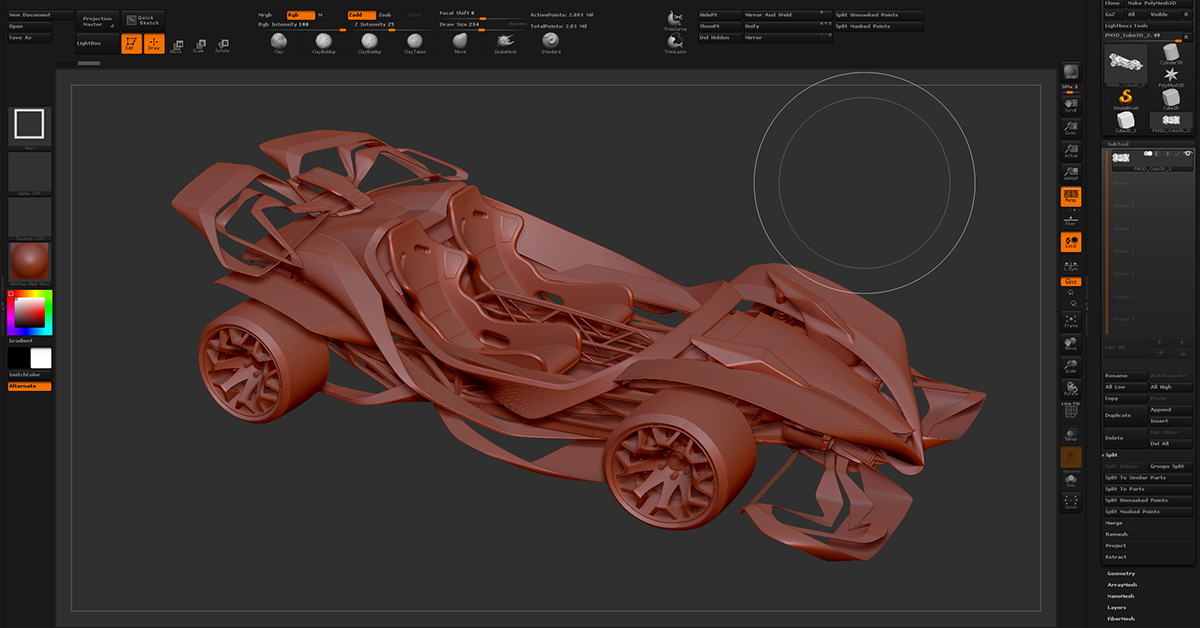1200x628 pixels.
Task: Open Projection Master dropdown
Action: coord(98,20)
